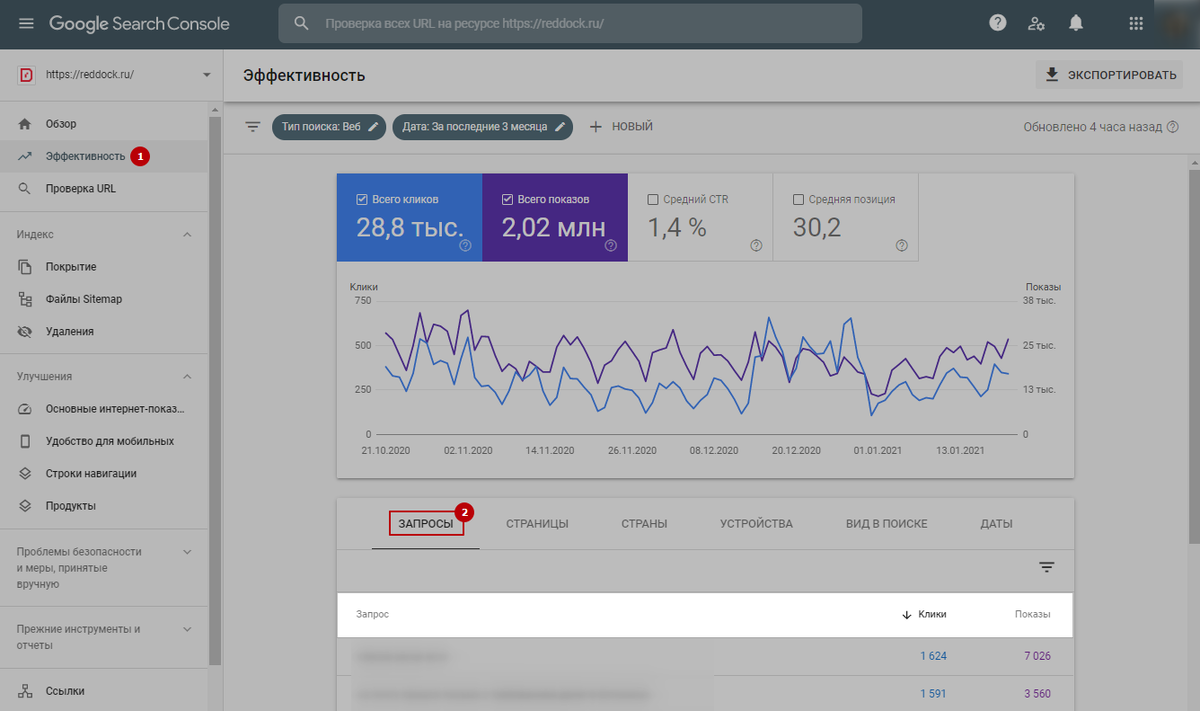Screen dimensions: 1200x711
Task: Toggle the Всего показов checkbox
Action: 508,199
